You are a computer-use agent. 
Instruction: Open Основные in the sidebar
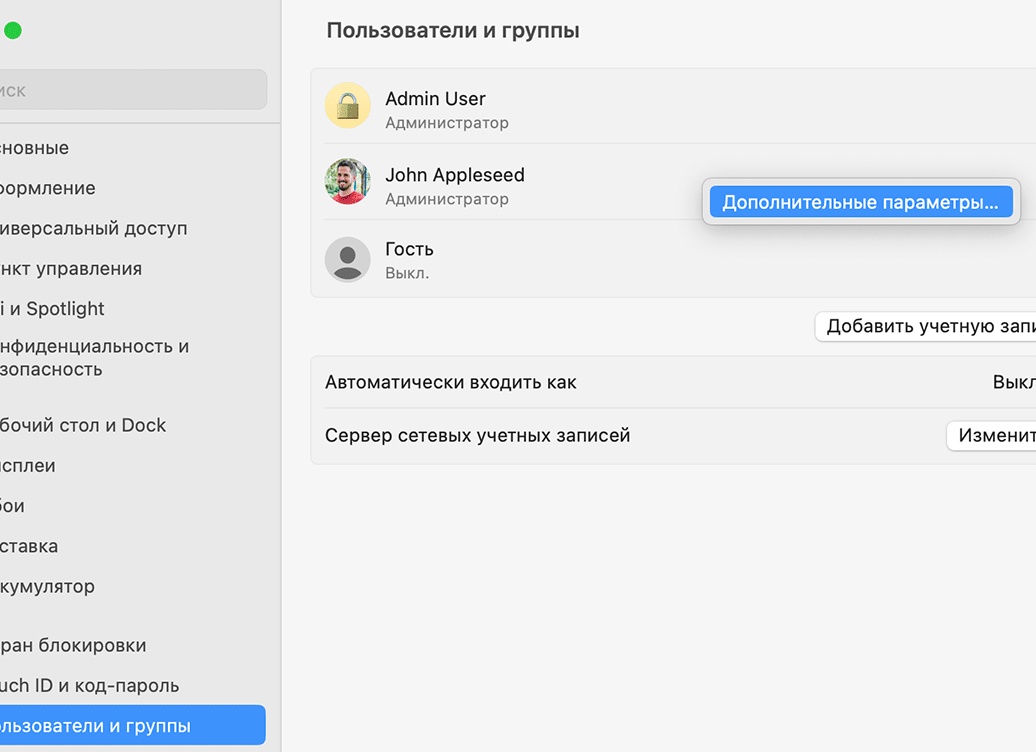[34, 148]
